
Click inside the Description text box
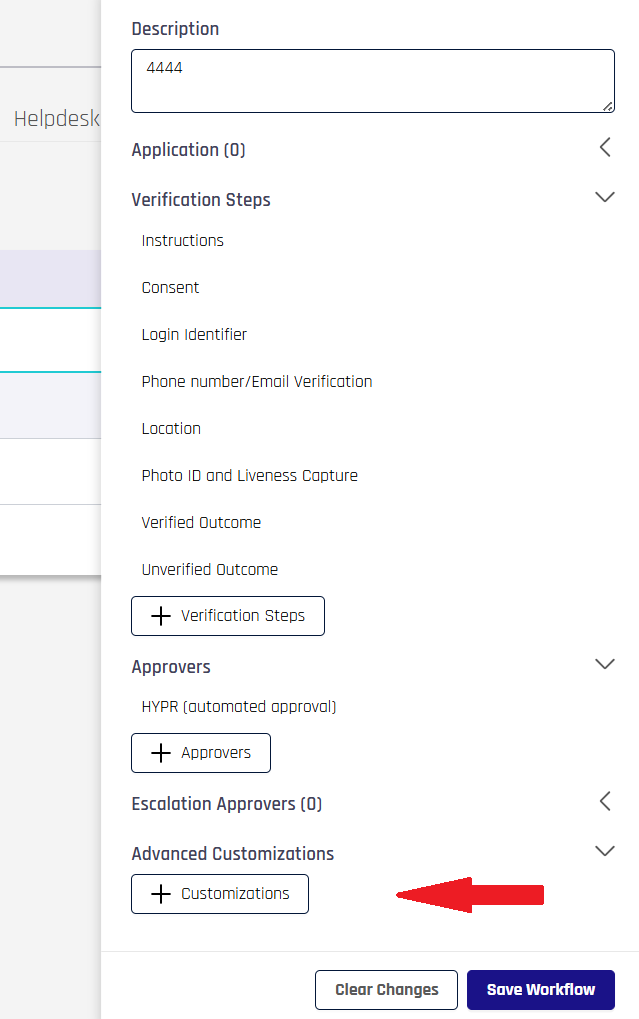pyautogui.click(x=372, y=80)
